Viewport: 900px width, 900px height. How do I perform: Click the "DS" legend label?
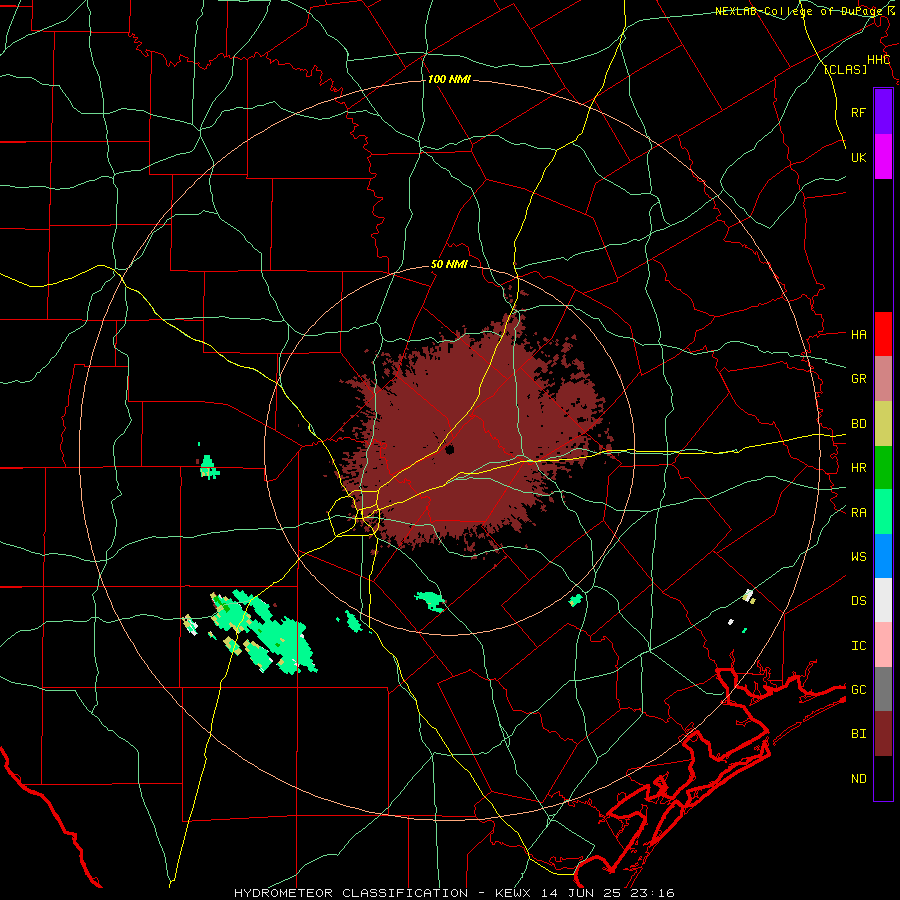[x=858, y=601]
